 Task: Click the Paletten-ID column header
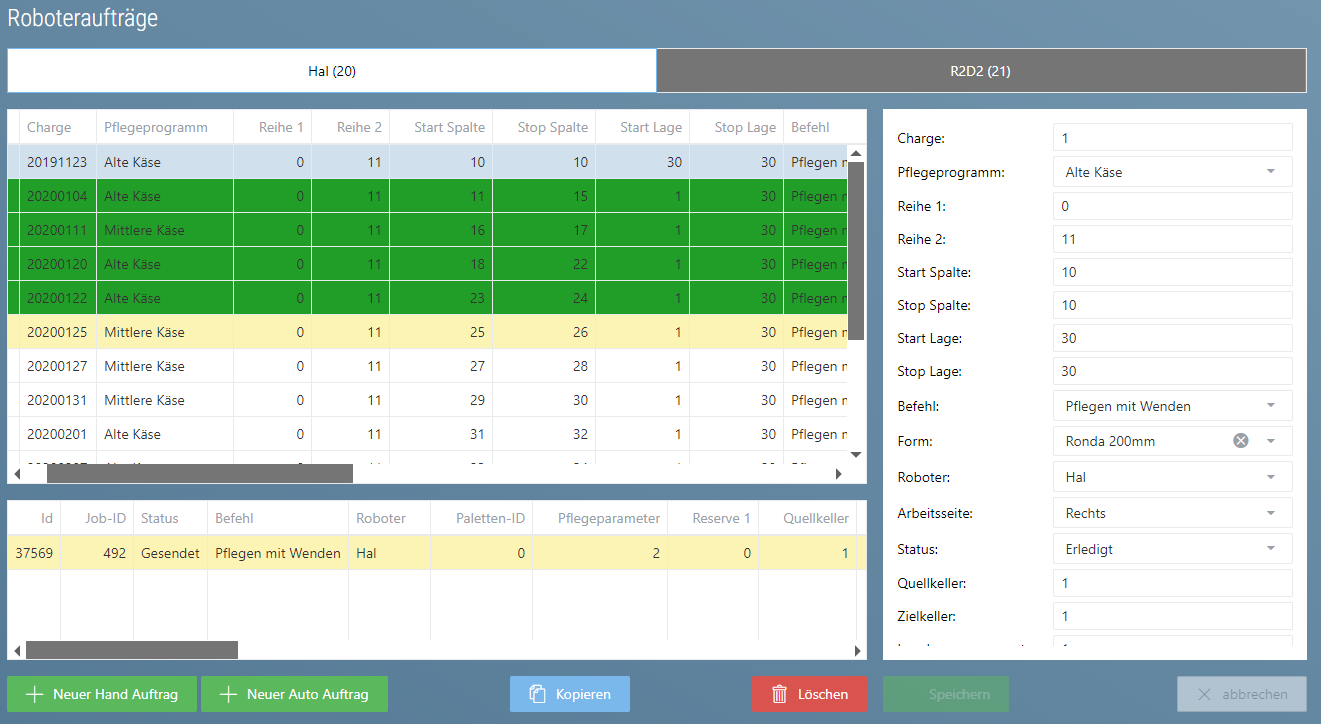click(481, 518)
